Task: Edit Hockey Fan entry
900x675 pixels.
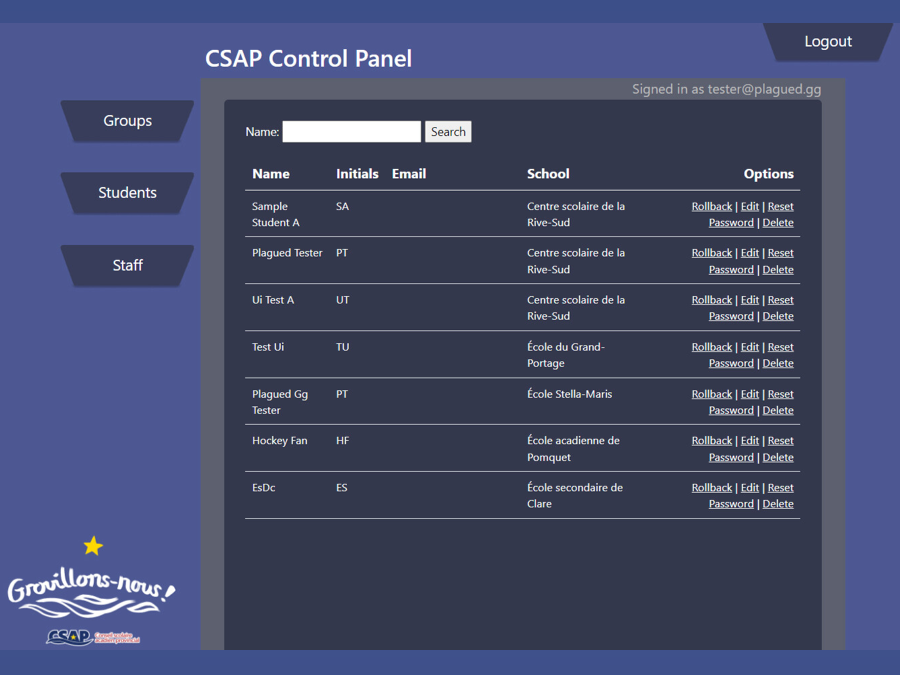Action: (x=750, y=441)
